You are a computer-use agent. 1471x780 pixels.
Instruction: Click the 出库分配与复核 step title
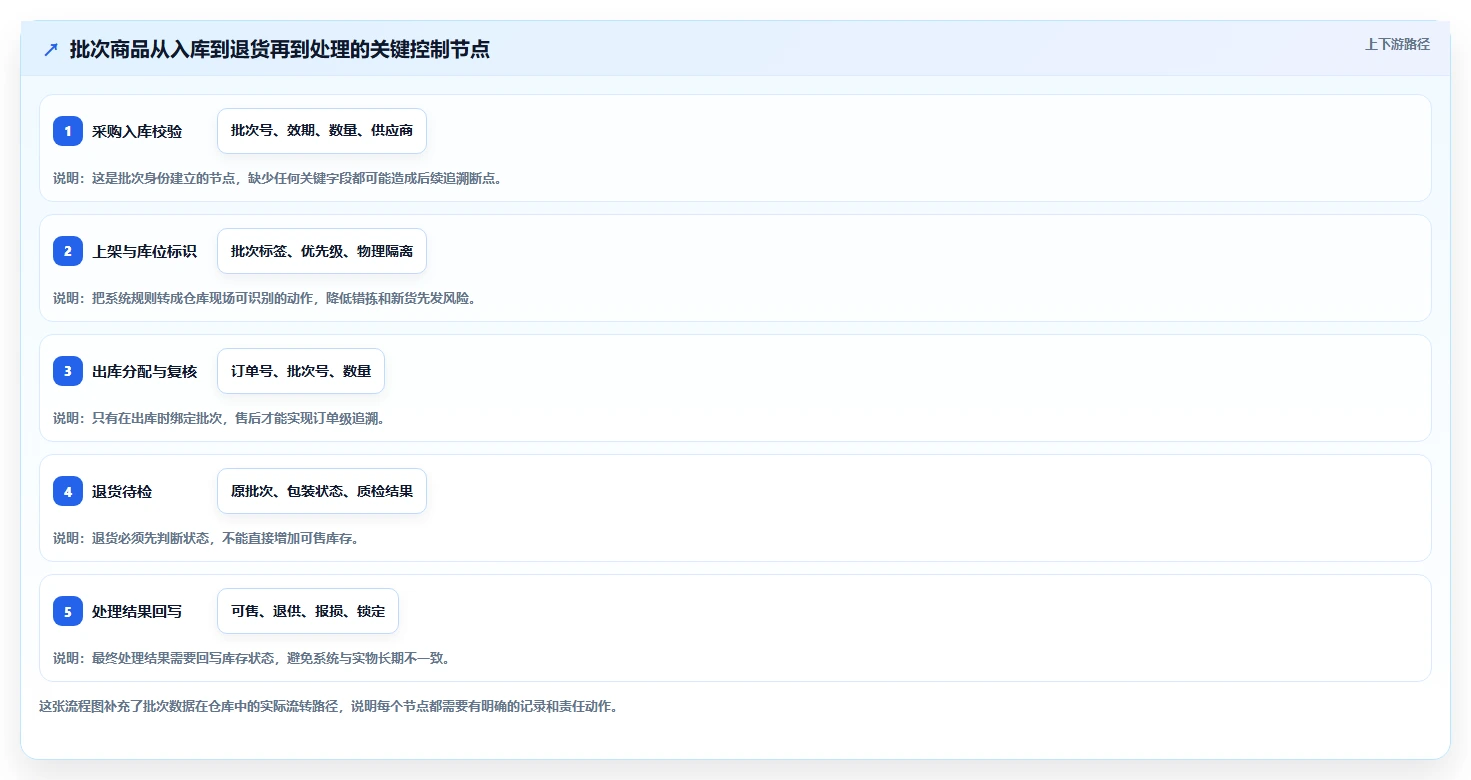[x=144, y=371]
